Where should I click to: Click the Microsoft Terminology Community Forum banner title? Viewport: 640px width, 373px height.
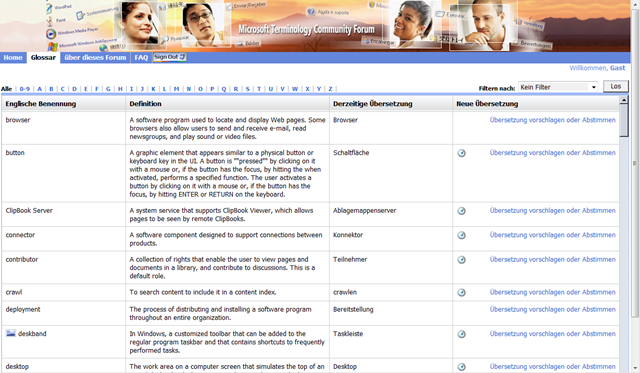(x=306, y=29)
